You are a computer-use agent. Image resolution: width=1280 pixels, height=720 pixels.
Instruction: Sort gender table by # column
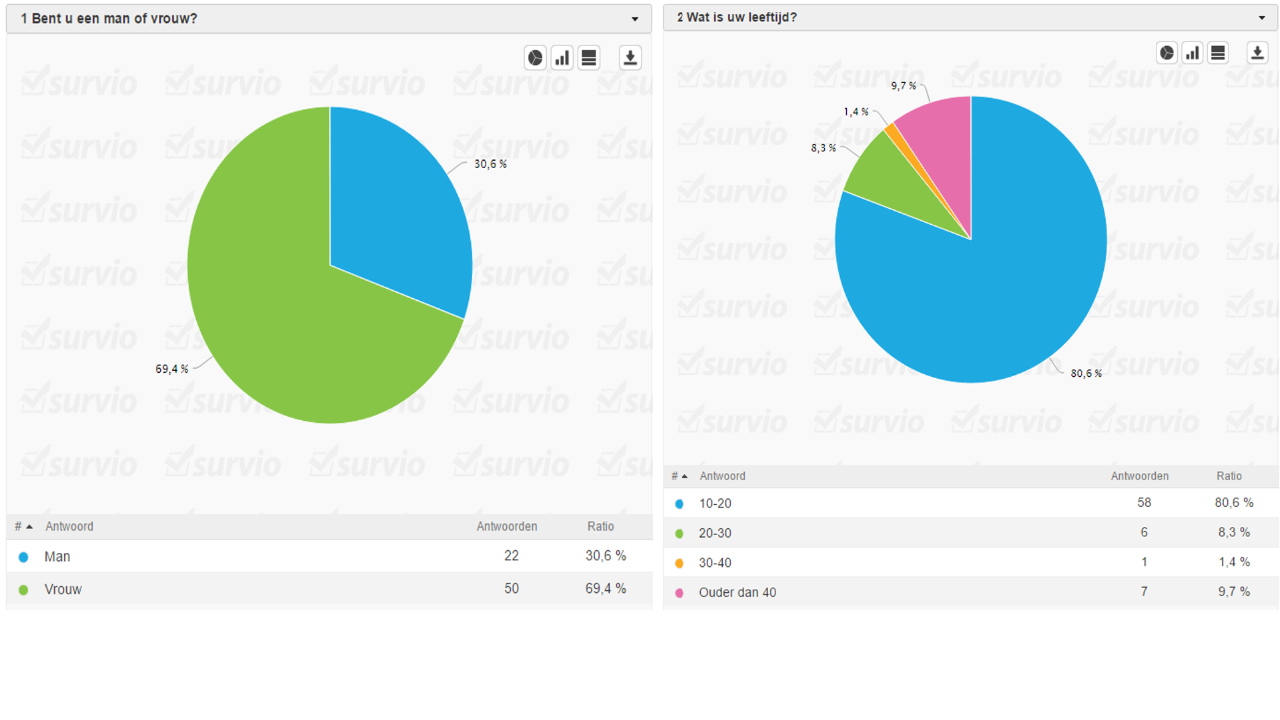pos(23,526)
